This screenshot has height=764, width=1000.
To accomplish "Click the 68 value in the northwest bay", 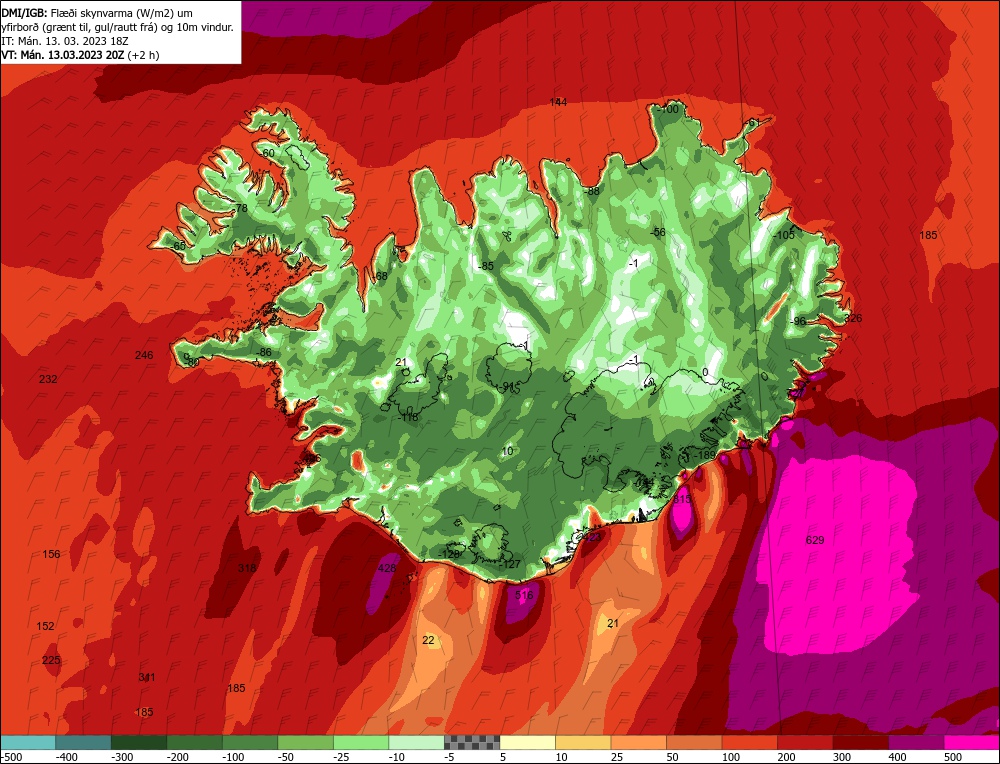I will [381, 277].
